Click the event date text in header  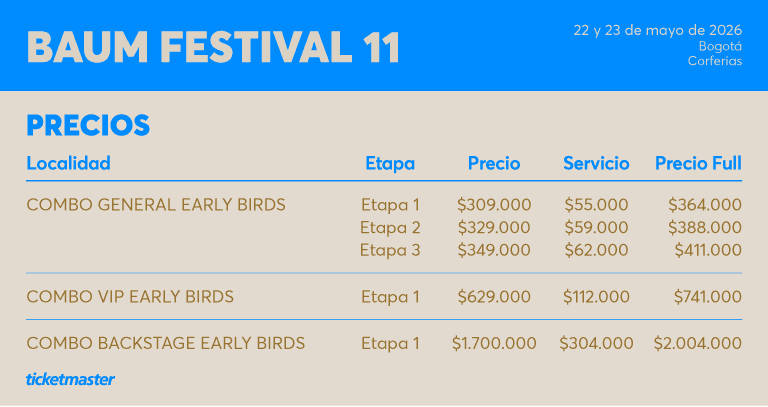(x=658, y=30)
